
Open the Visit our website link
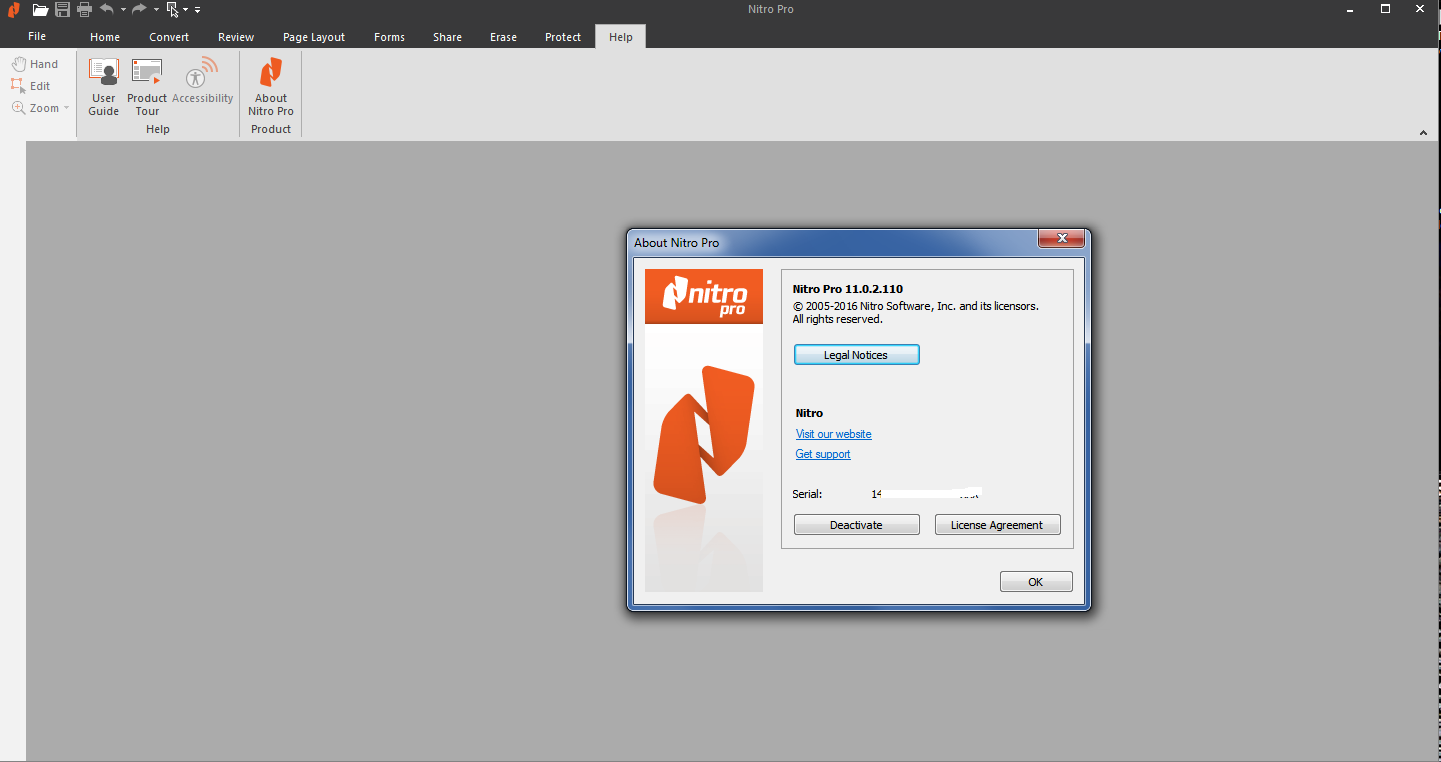point(833,433)
